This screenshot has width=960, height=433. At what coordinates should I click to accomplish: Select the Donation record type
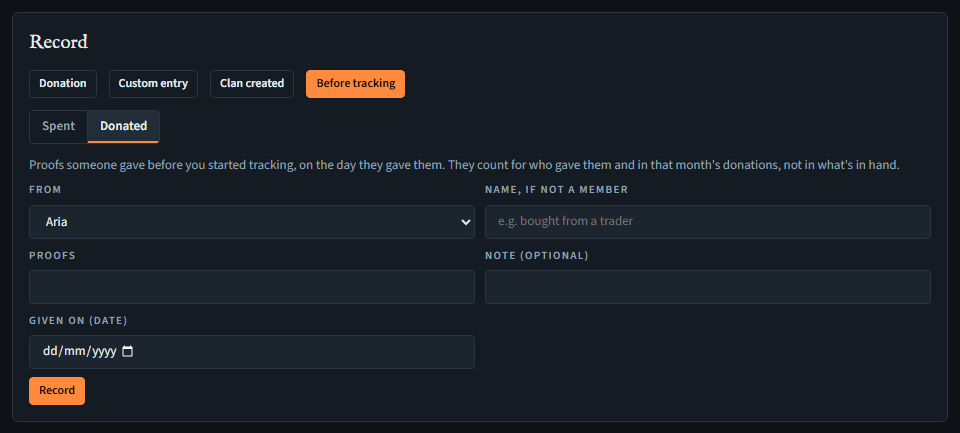[62, 83]
